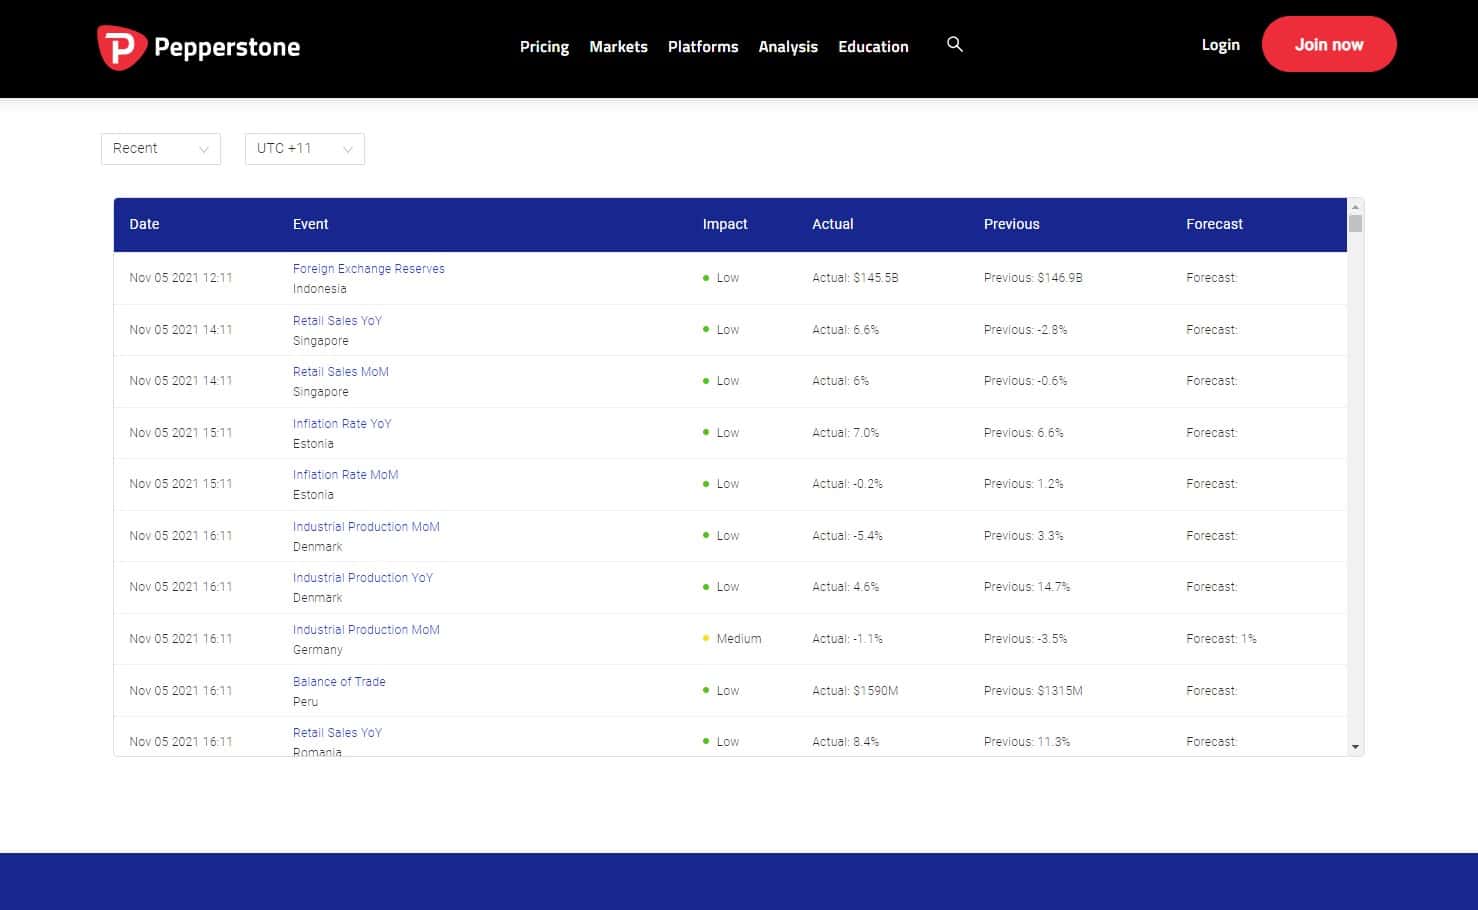Open Inflation Rate YoY Estonia link

342,423
